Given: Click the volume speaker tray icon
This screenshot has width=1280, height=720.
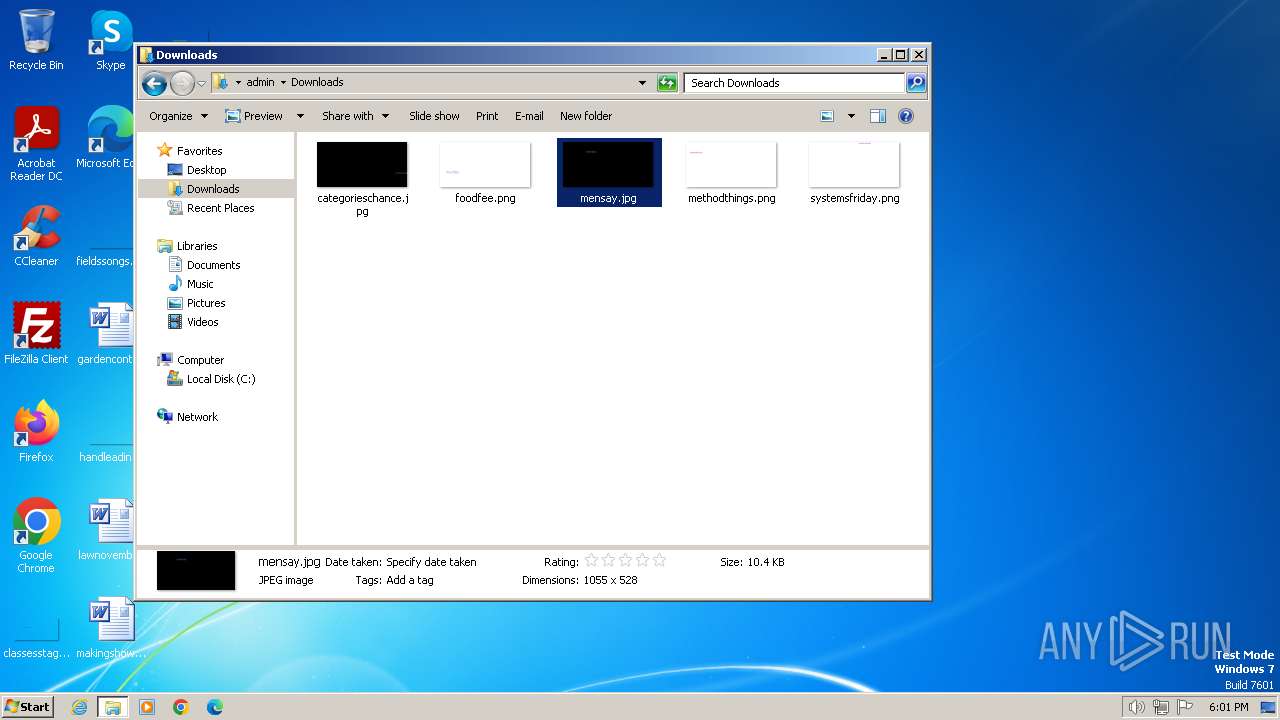Looking at the screenshot, I should coord(1136,707).
